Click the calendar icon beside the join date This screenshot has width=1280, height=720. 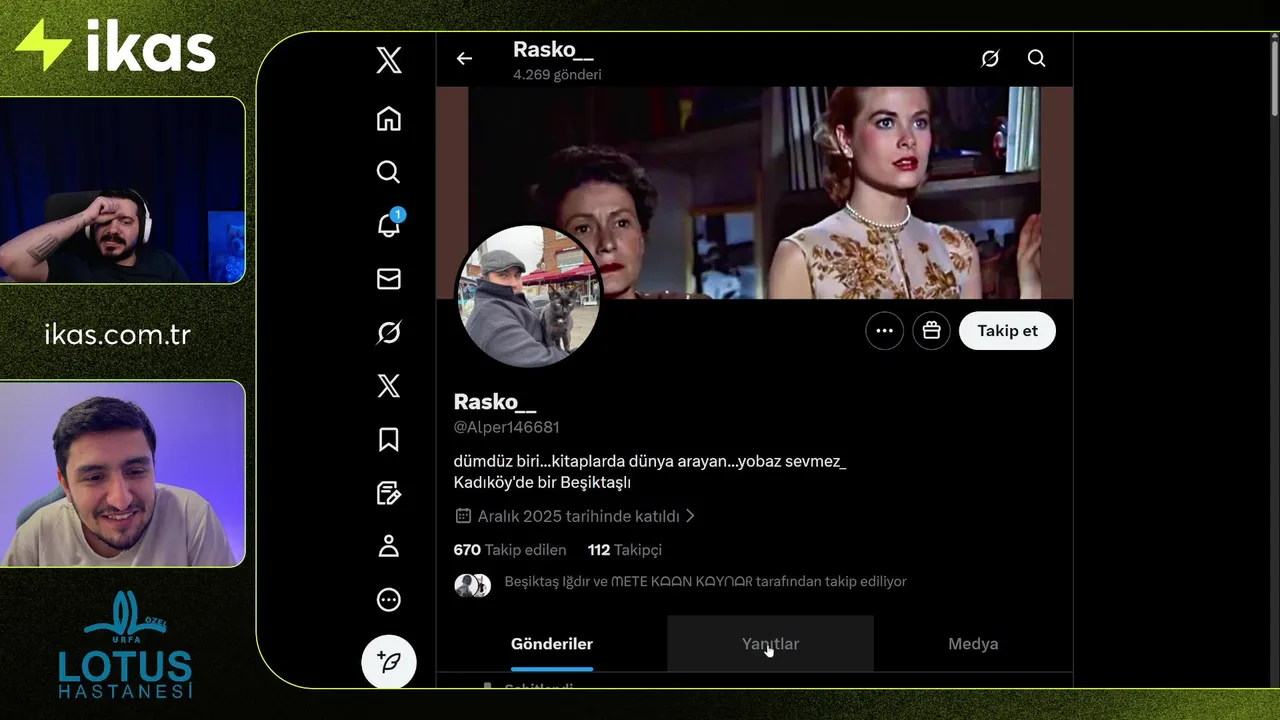point(463,516)
